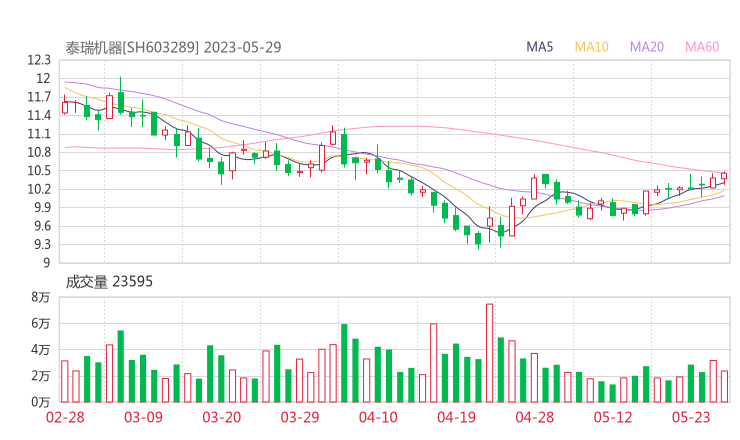Select the MA60 legend label
The image size is (740, 440).
(x=702, y=47)
